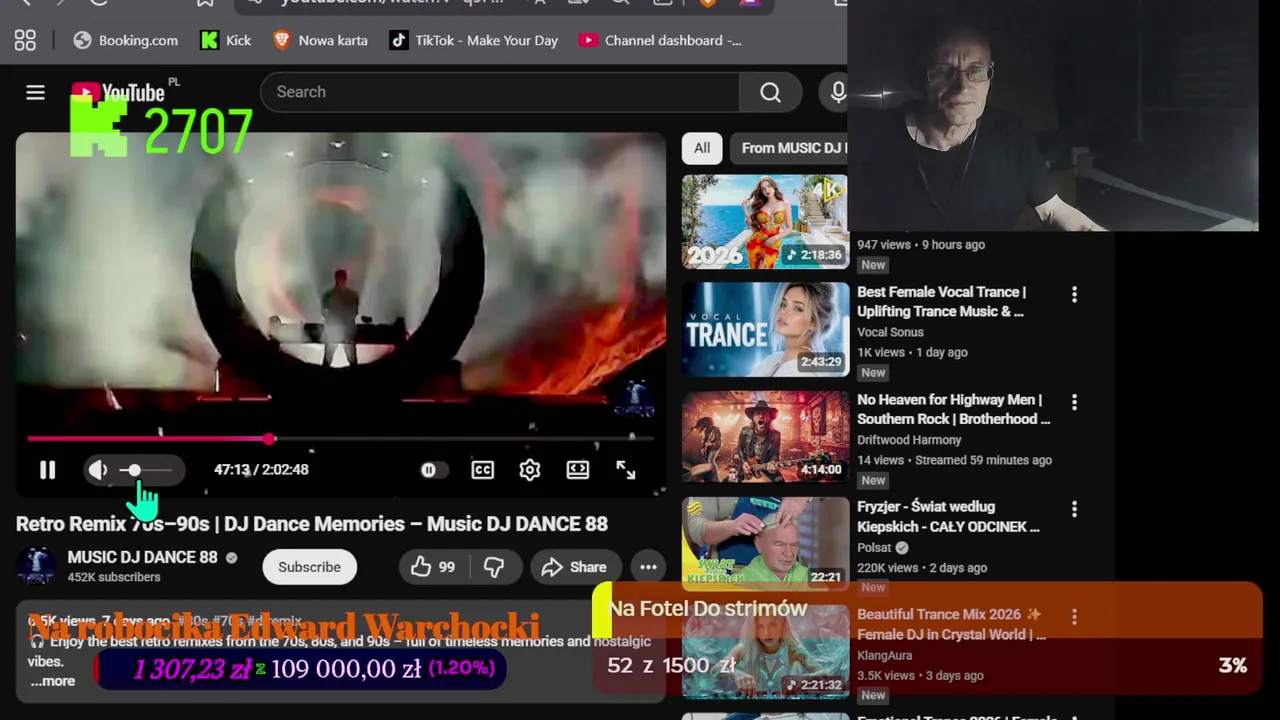Screen dimensions: 1280x720
Task: Go to the YouTube home logo
Action: click(118, 92)
